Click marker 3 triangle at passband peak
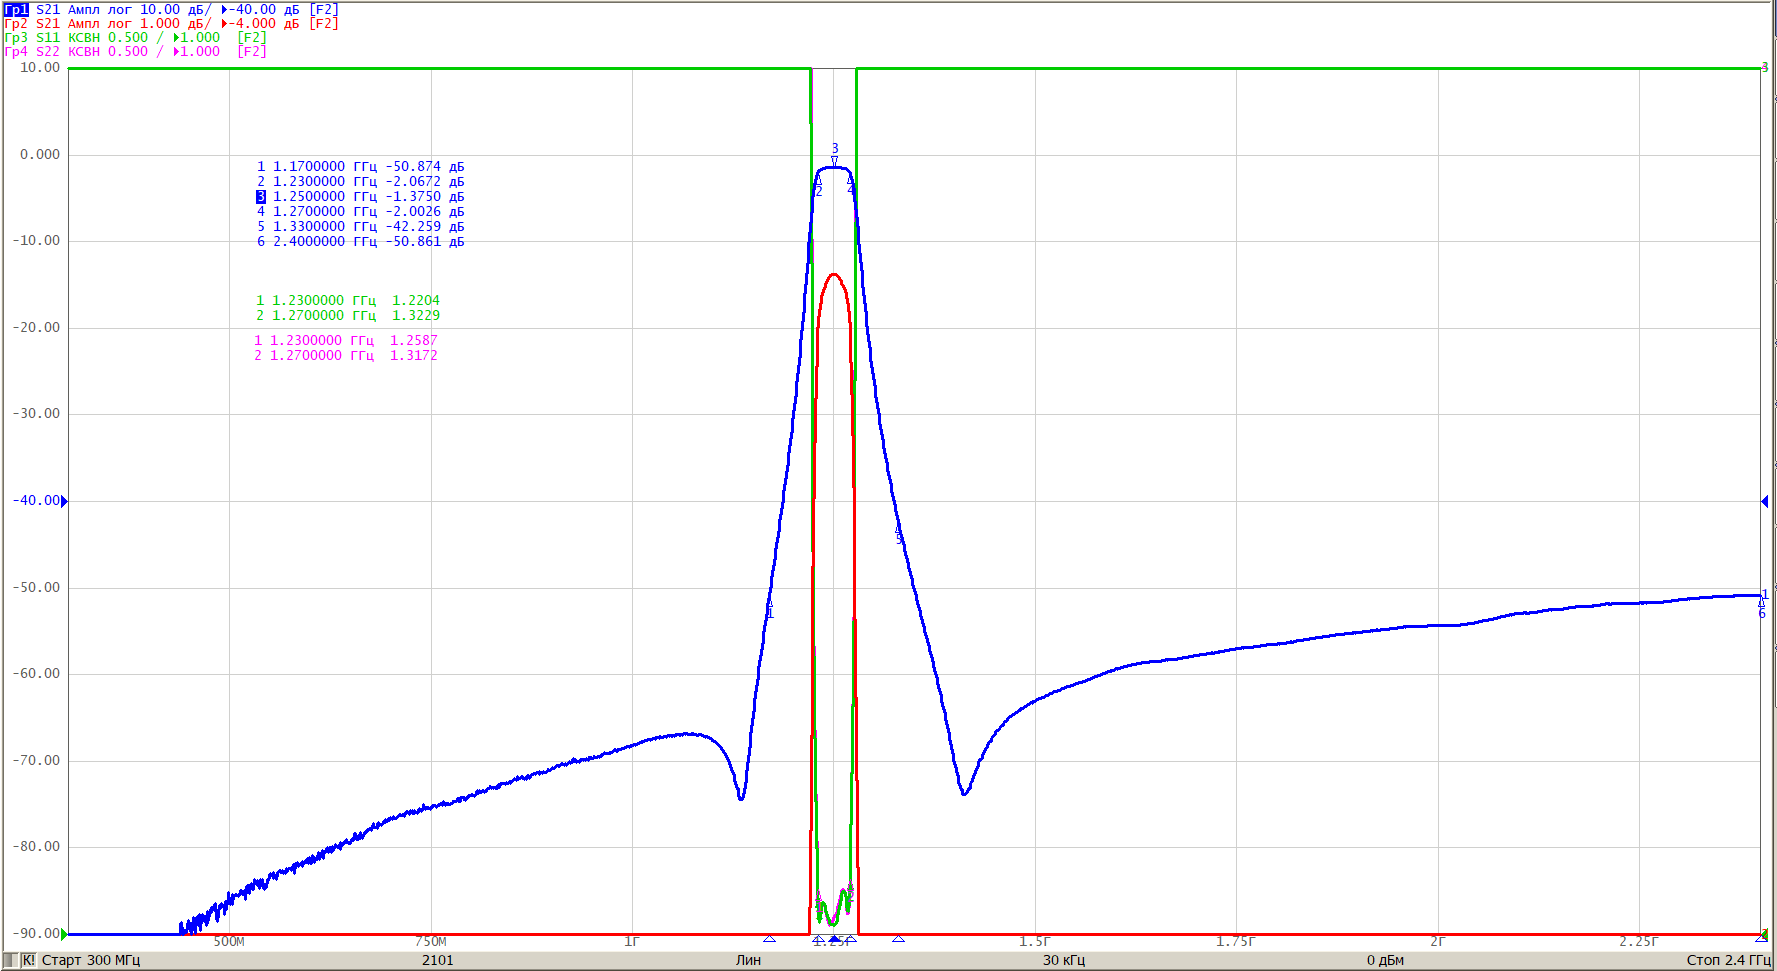 [835, 159]
